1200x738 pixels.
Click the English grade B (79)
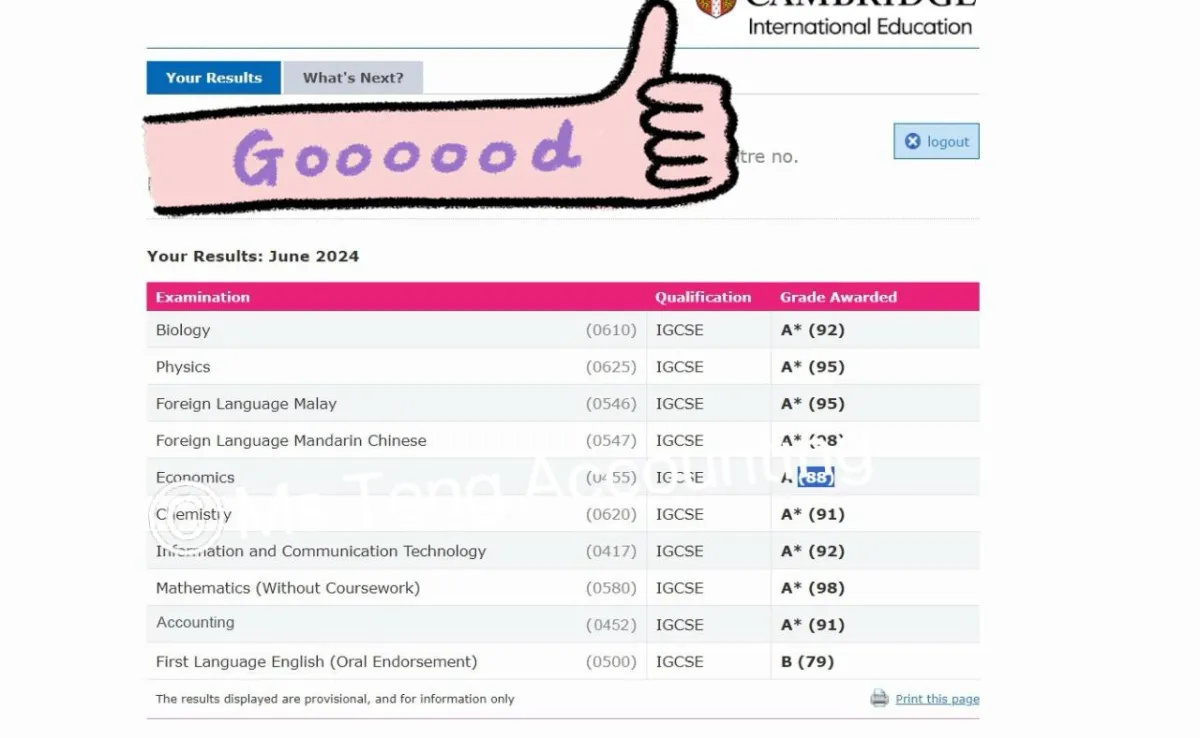coord(807,662)
